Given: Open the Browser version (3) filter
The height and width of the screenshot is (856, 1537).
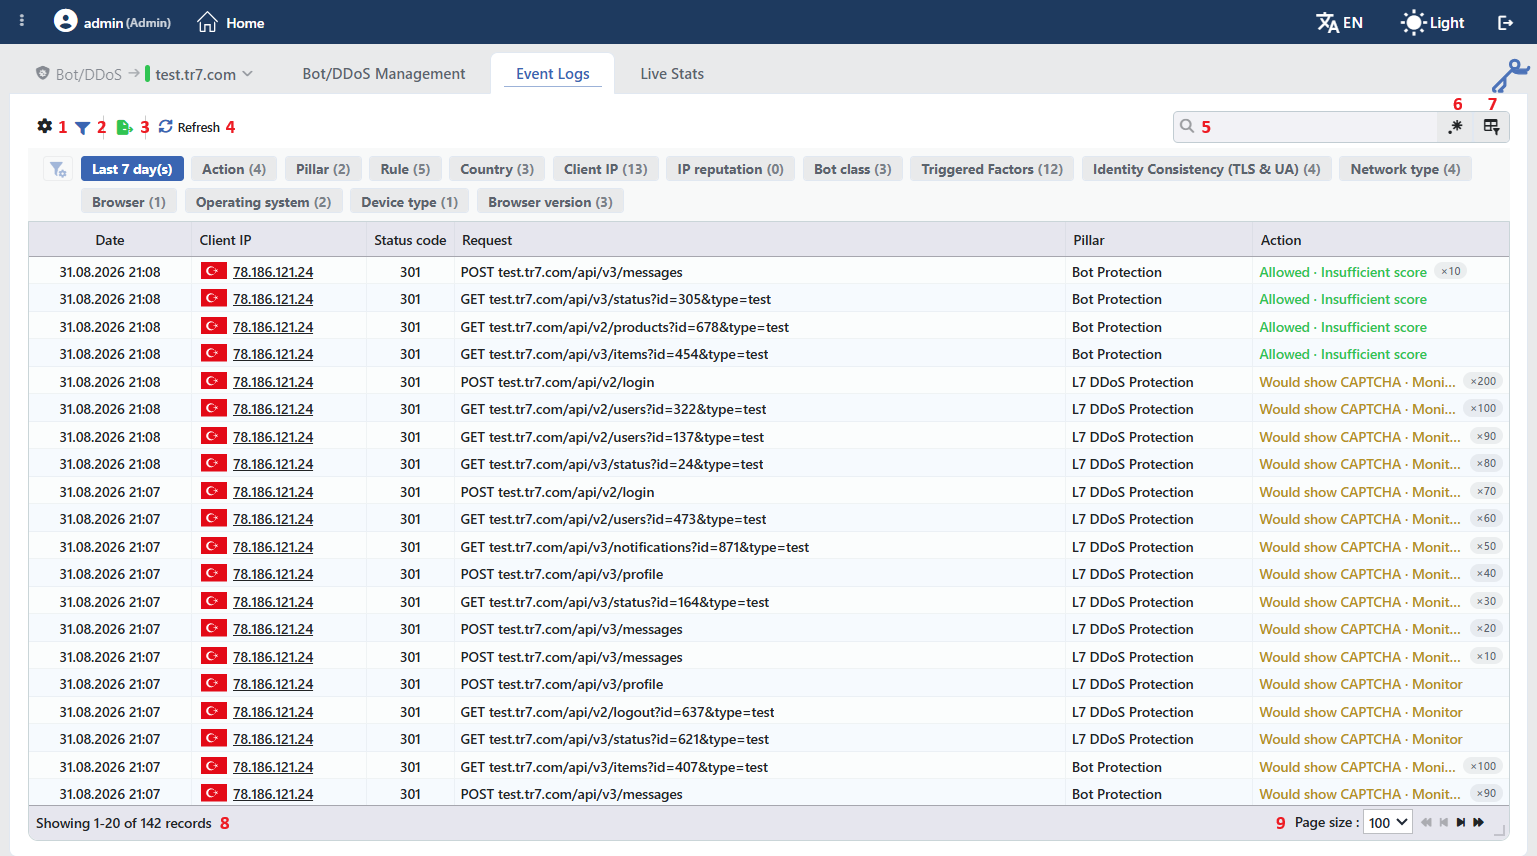Looking at the screenshot, I should coord(550,202).
